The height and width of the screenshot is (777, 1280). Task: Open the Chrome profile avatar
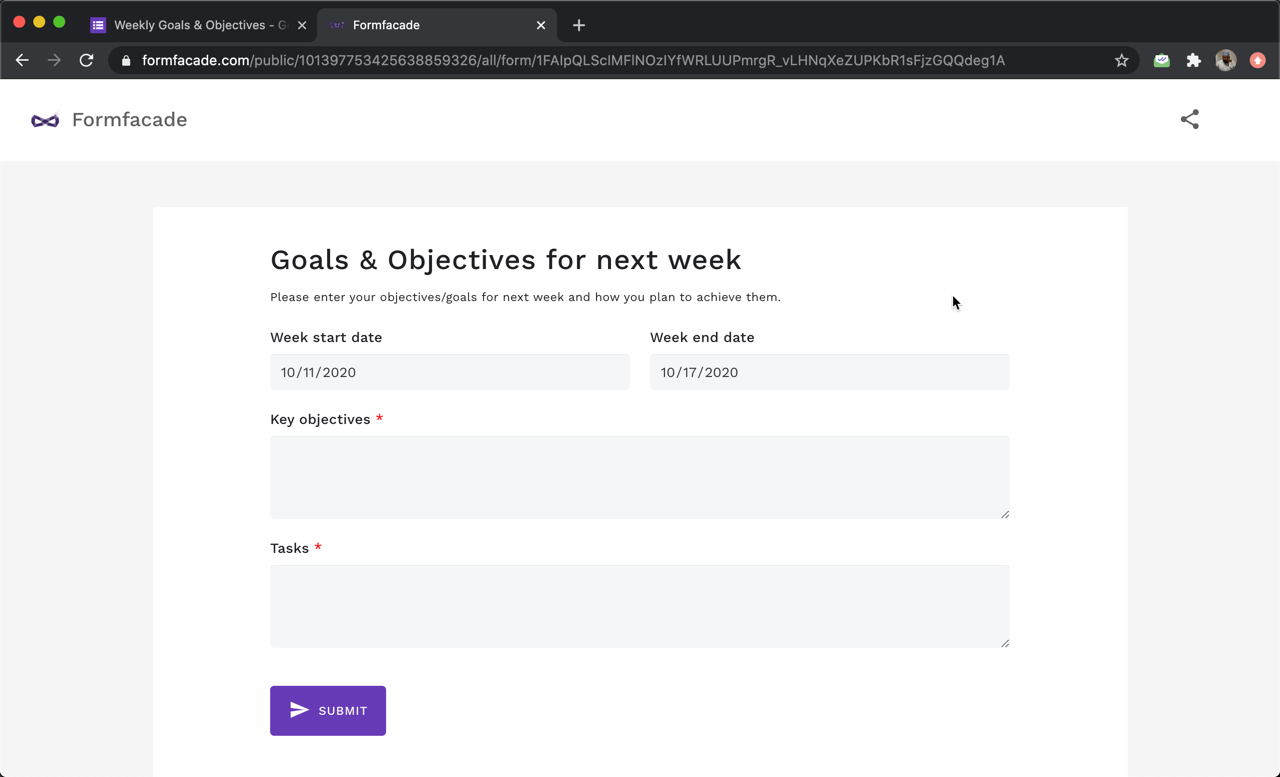pyautogui.click(x=1225, y=60)
